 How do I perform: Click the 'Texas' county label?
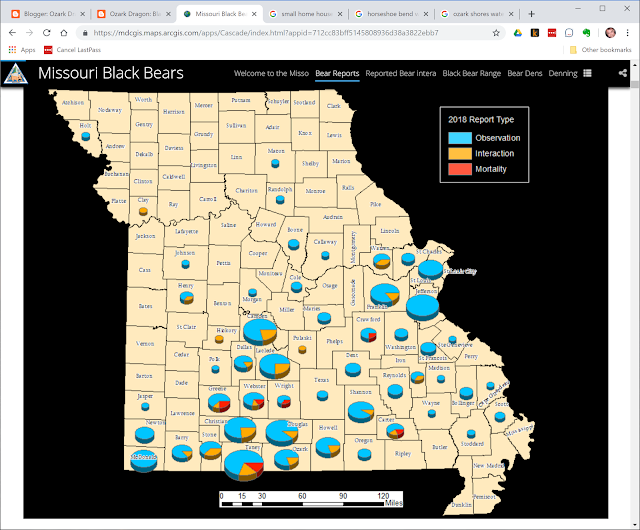pos(322,380)
